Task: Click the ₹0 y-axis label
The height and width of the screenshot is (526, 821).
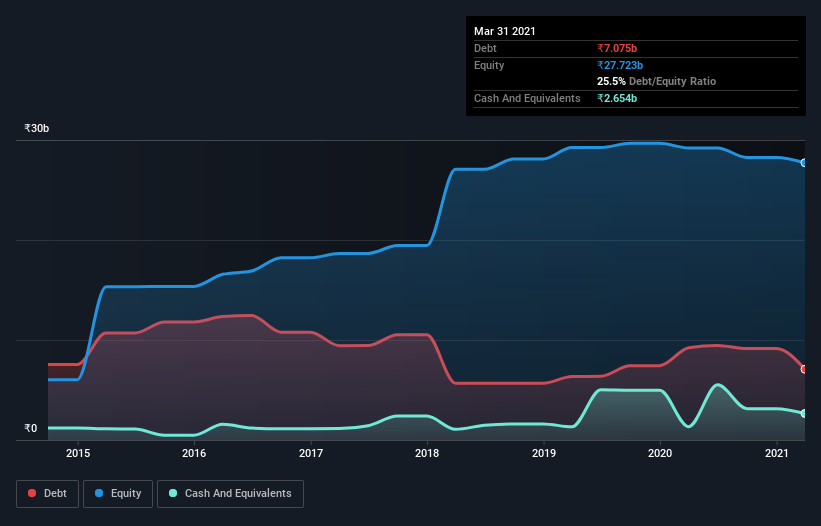Action: 31,428
